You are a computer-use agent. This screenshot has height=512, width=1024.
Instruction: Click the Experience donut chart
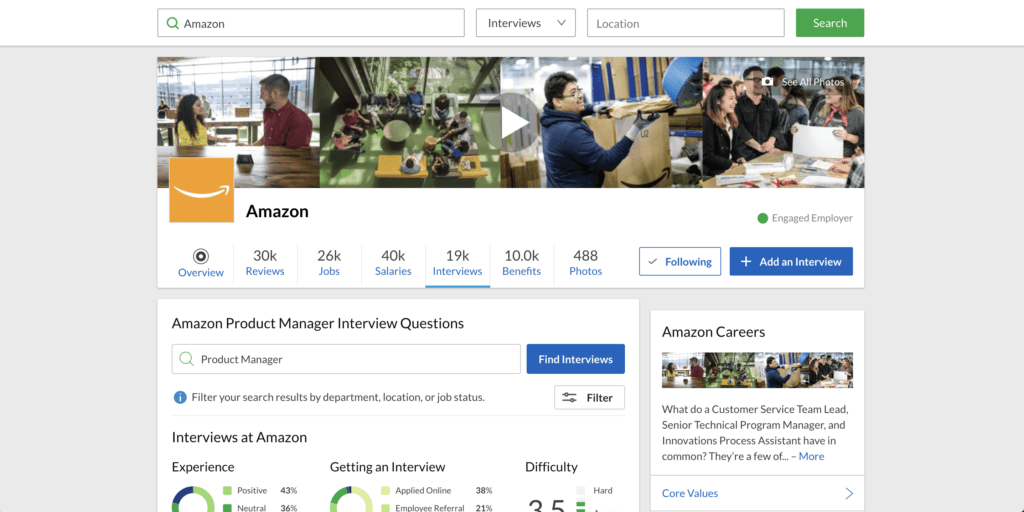point(193,500)
